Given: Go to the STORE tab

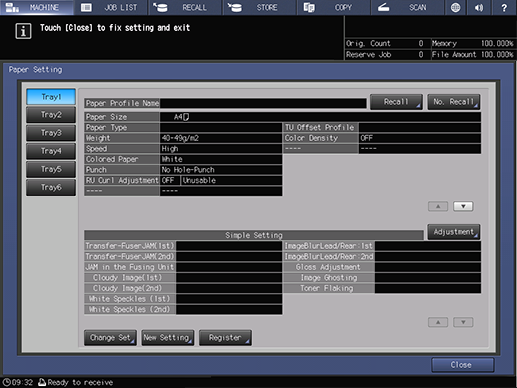Looking at the screenshot, I should coord(259,7).
